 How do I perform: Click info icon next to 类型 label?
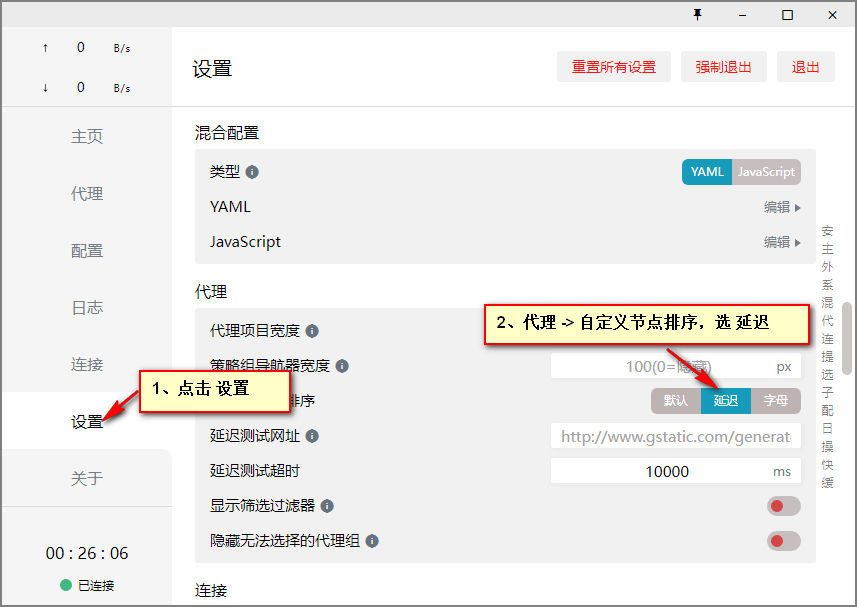coord(252,172)
